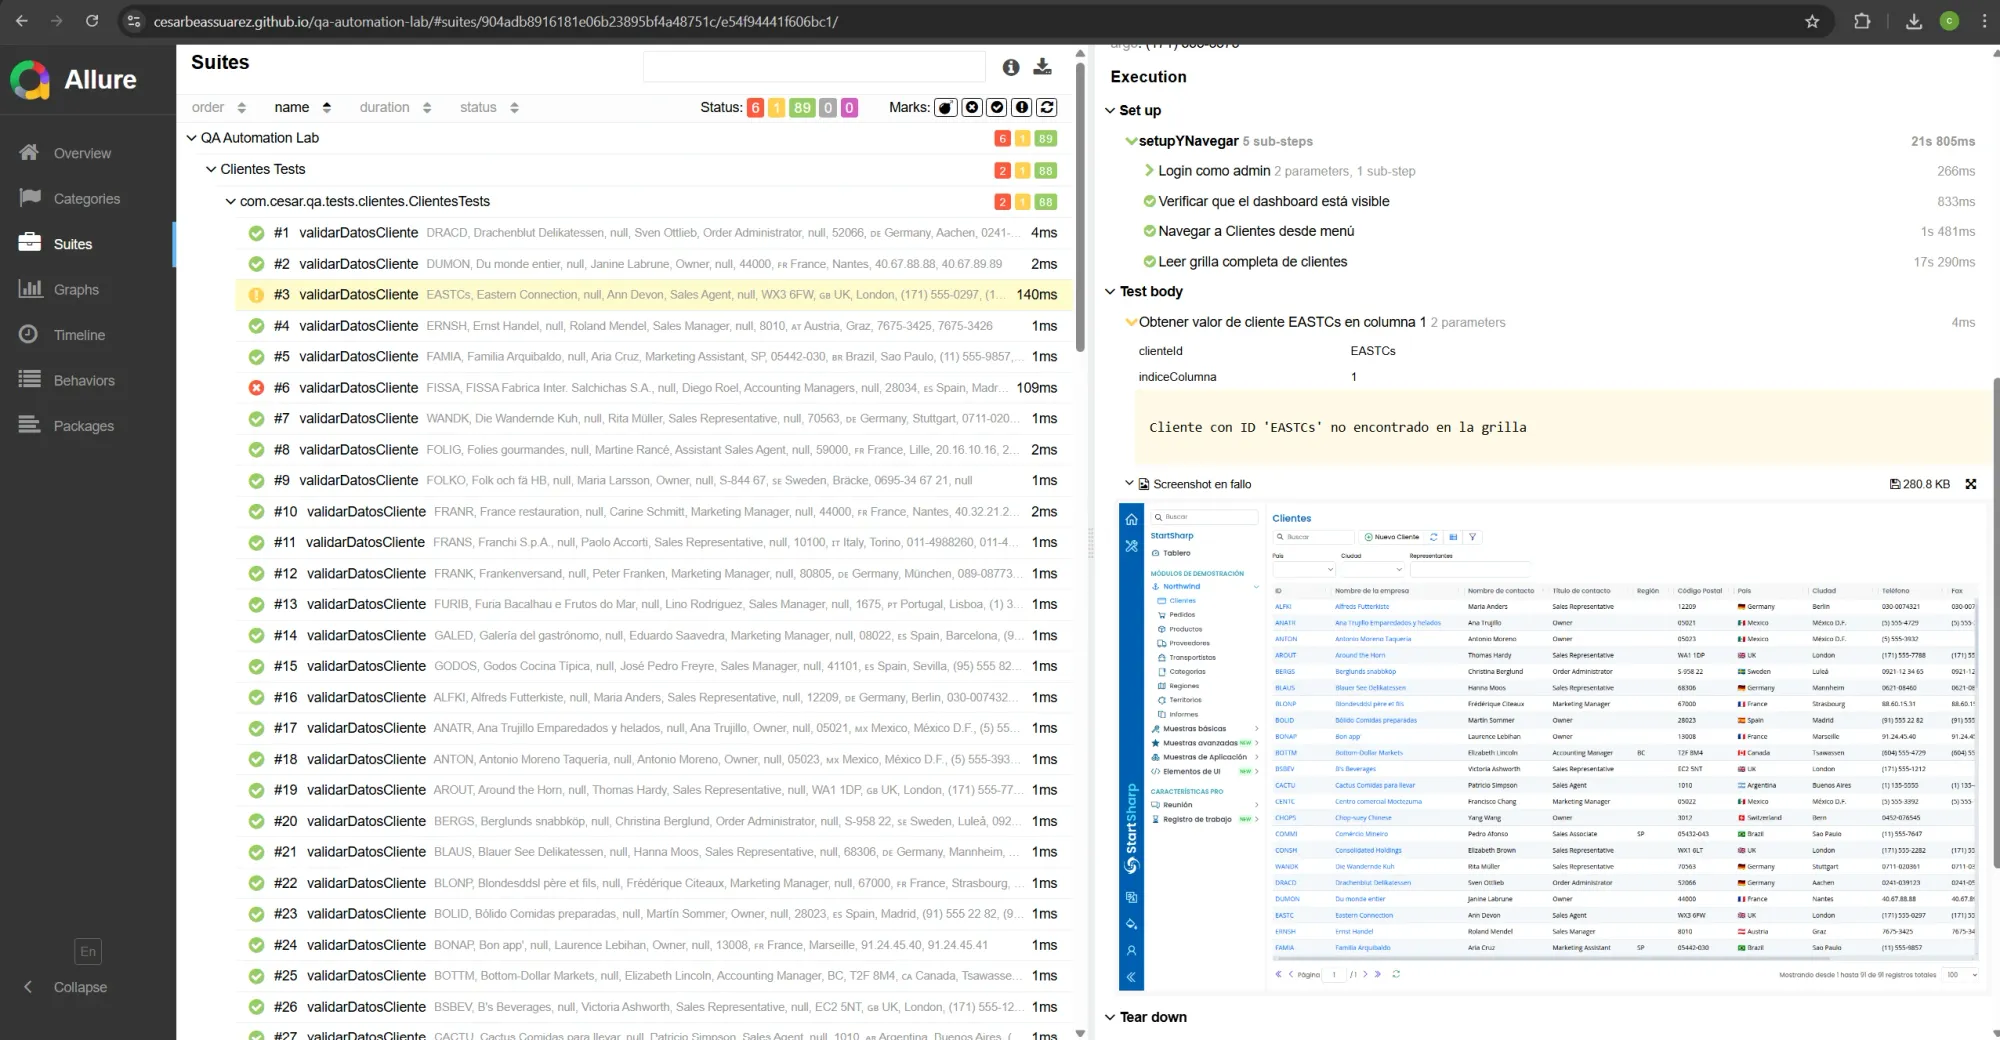Image resolution: width=2000 pixels, height=1040 pixels.
Task: Download the screenshot attachment via the save icon
Action: click(x=1895, y=483)
